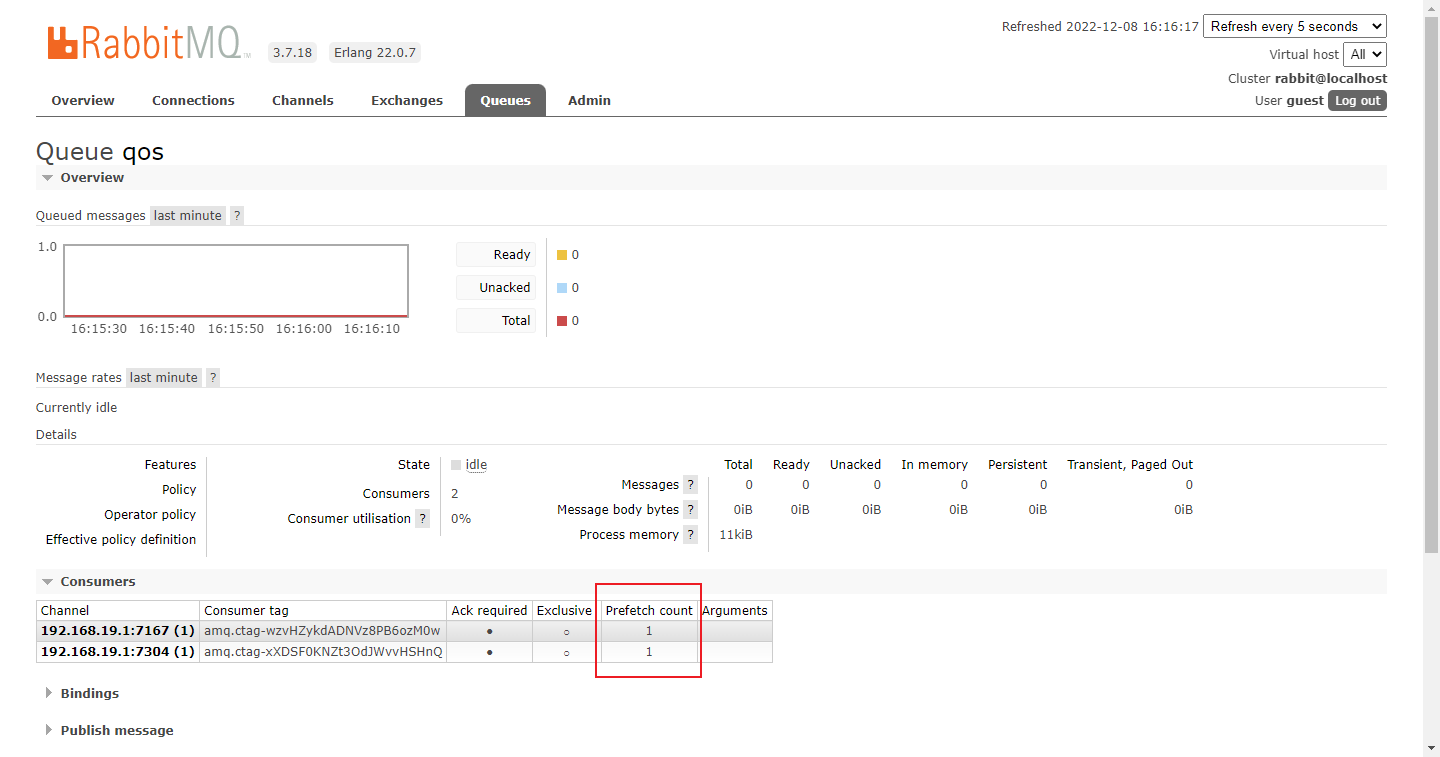Click the Prefetch count column header
This screenshot has width=1440, height=757.
(649, 610)
